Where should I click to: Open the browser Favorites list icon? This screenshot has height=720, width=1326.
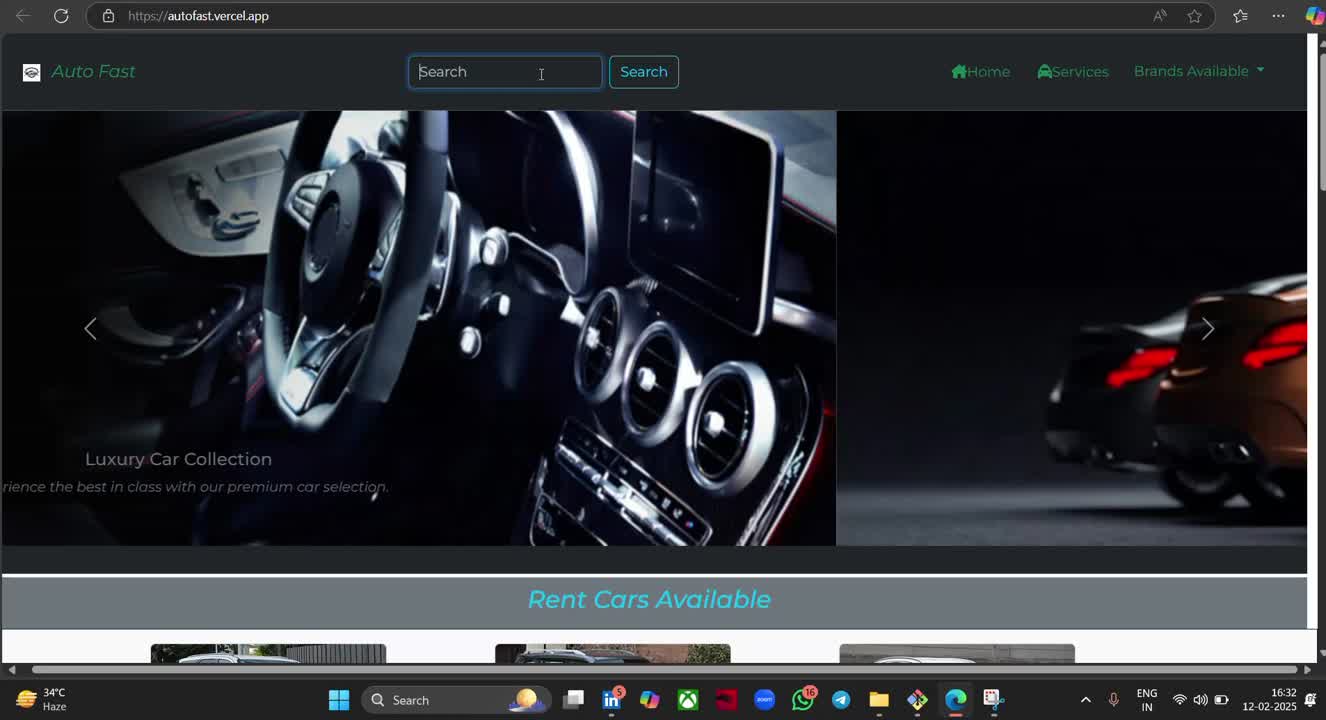[1240, 16]
